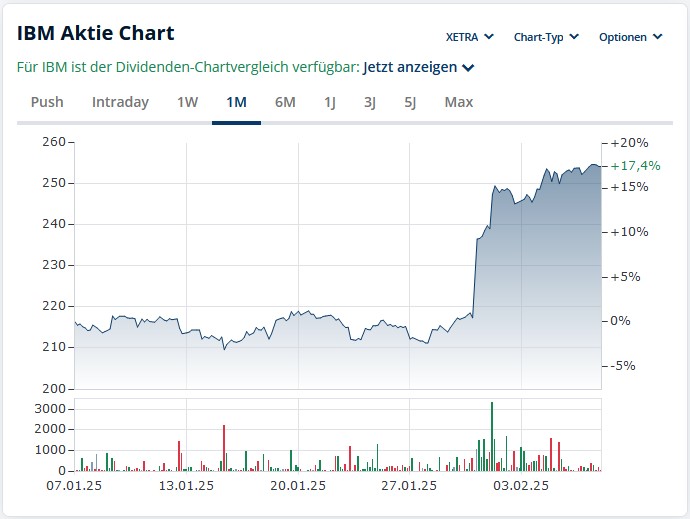690x519 pixels.
Task: Click the IBM Aktie Chart heading
Action: (96, 33)
